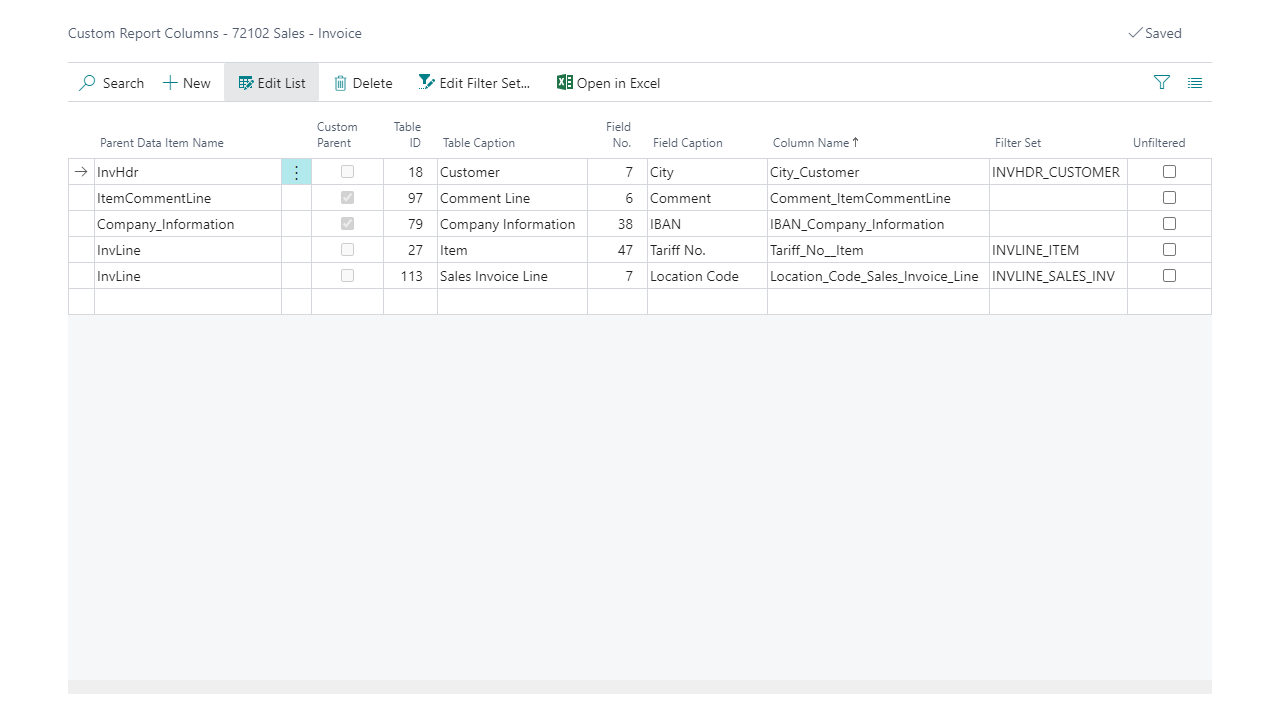Toggle the filter pane funnel icon
The height and width of the screenshot is (720, 1280).
(x=1161, y=83)
